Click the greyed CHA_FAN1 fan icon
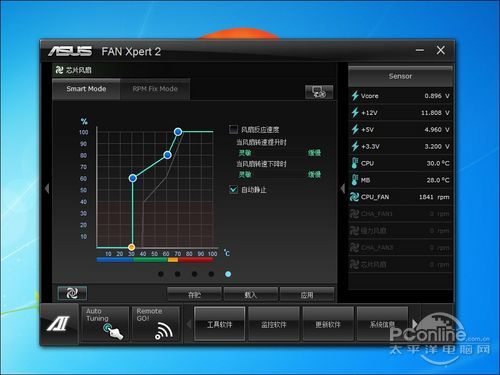 (354, 214)
